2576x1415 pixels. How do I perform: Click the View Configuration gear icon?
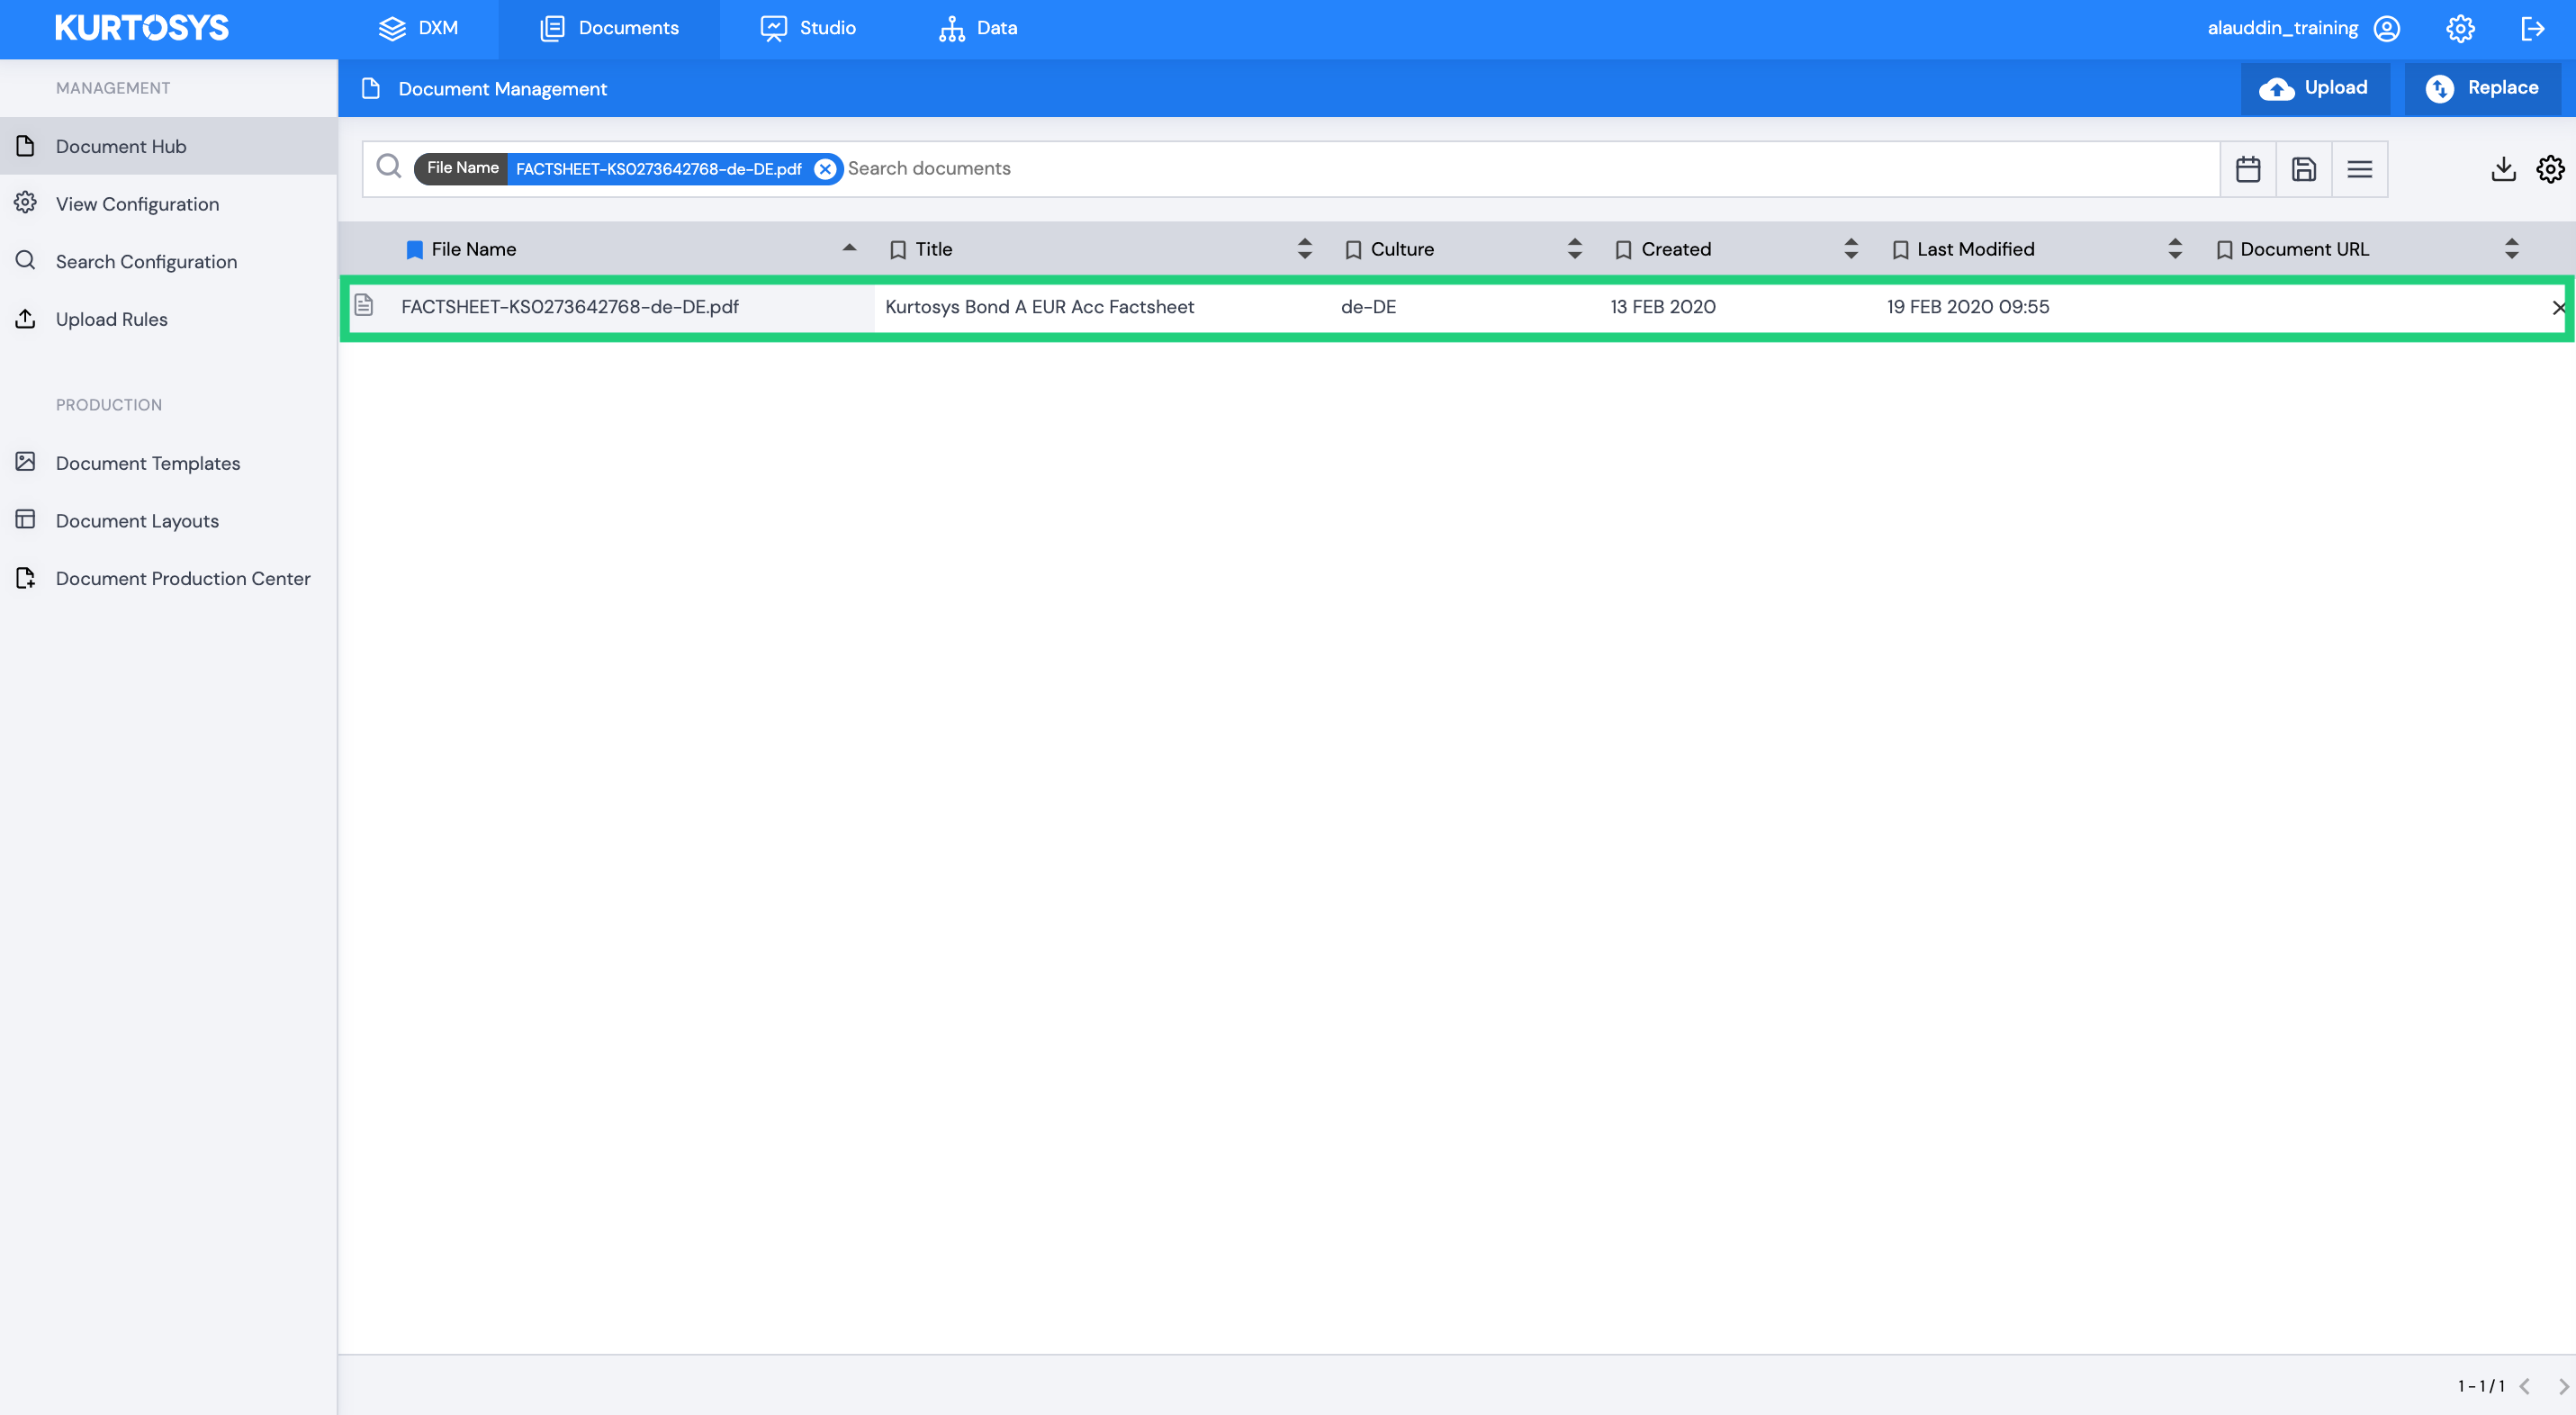pos(26,203)
